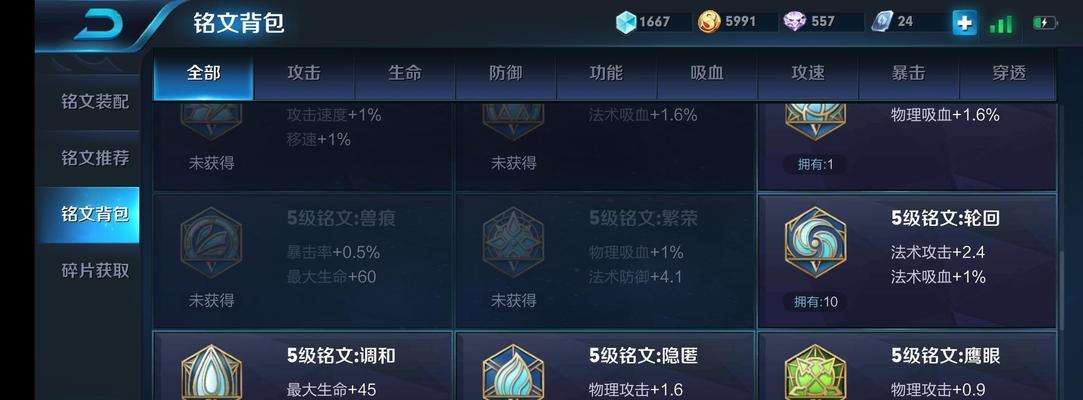Screen dimensions: 1083x400
Task: Tap the gold coin currency icon
Action: [709, 22]
